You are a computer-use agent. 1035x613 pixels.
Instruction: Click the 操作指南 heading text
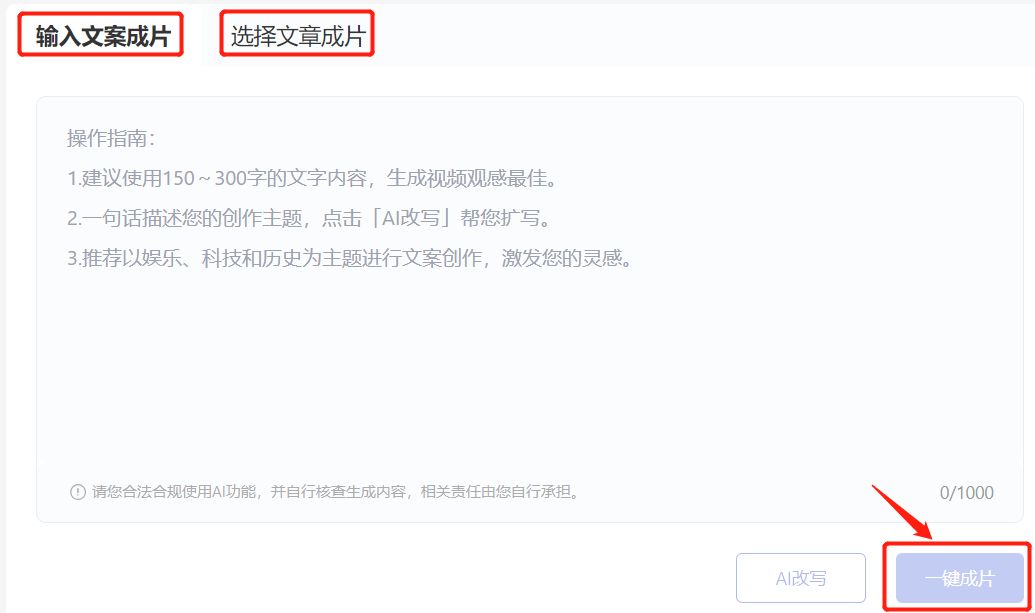111,139
